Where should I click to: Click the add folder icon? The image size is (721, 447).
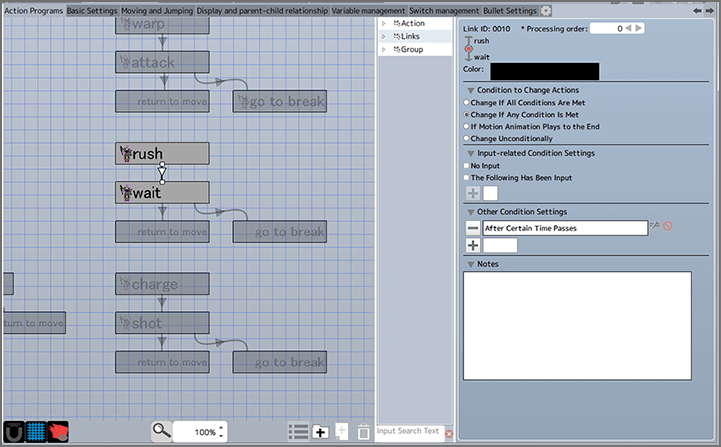pos(320,432)
